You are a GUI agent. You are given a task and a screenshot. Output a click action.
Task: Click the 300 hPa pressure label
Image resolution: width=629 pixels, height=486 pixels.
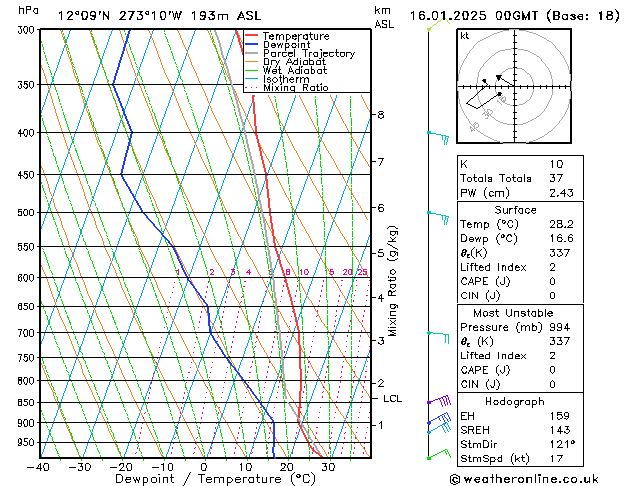(x=28, y=30)
